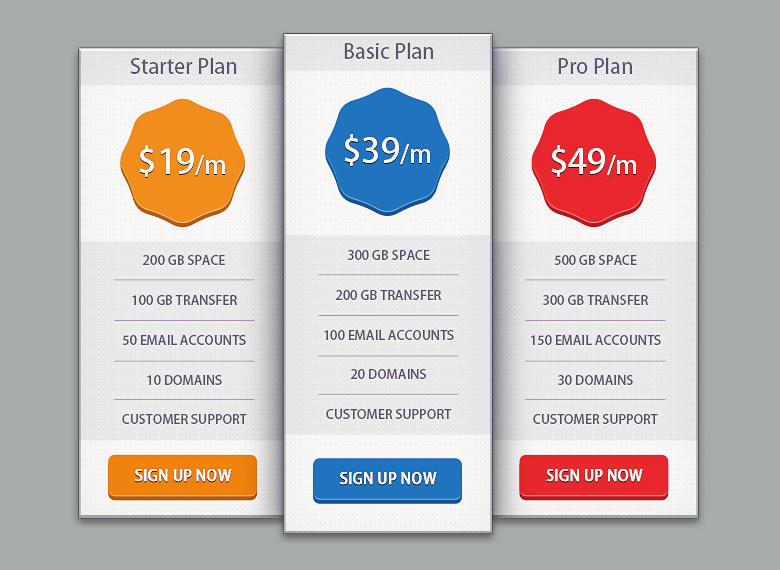Click the 500 GB Space feature row

click(x=595, y=260)
